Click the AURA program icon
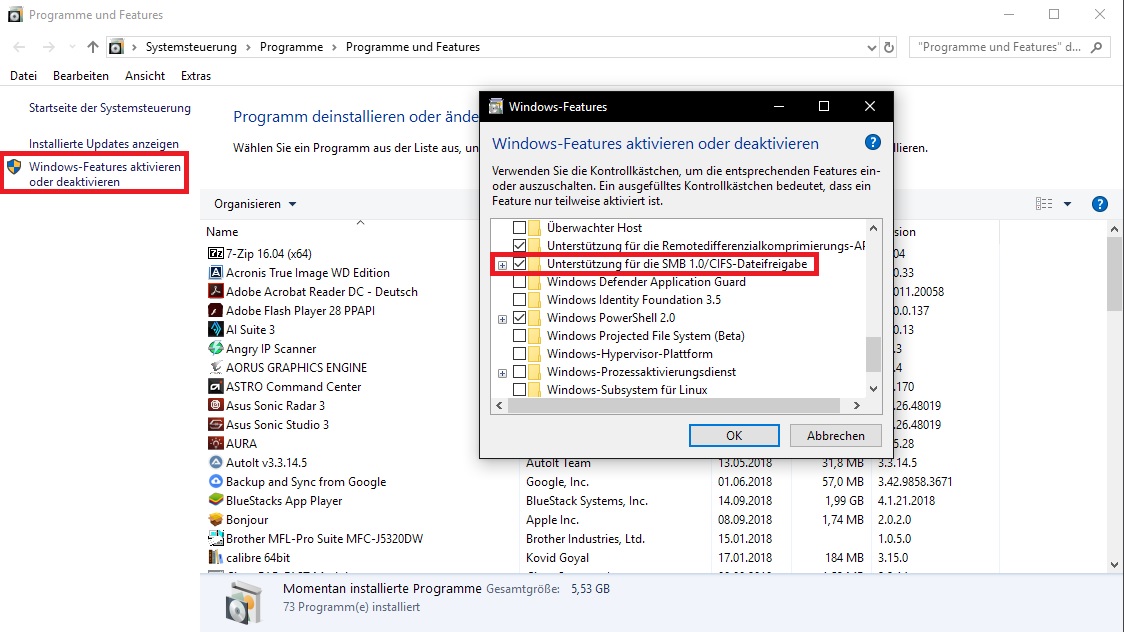 click(x=215, y=443)
